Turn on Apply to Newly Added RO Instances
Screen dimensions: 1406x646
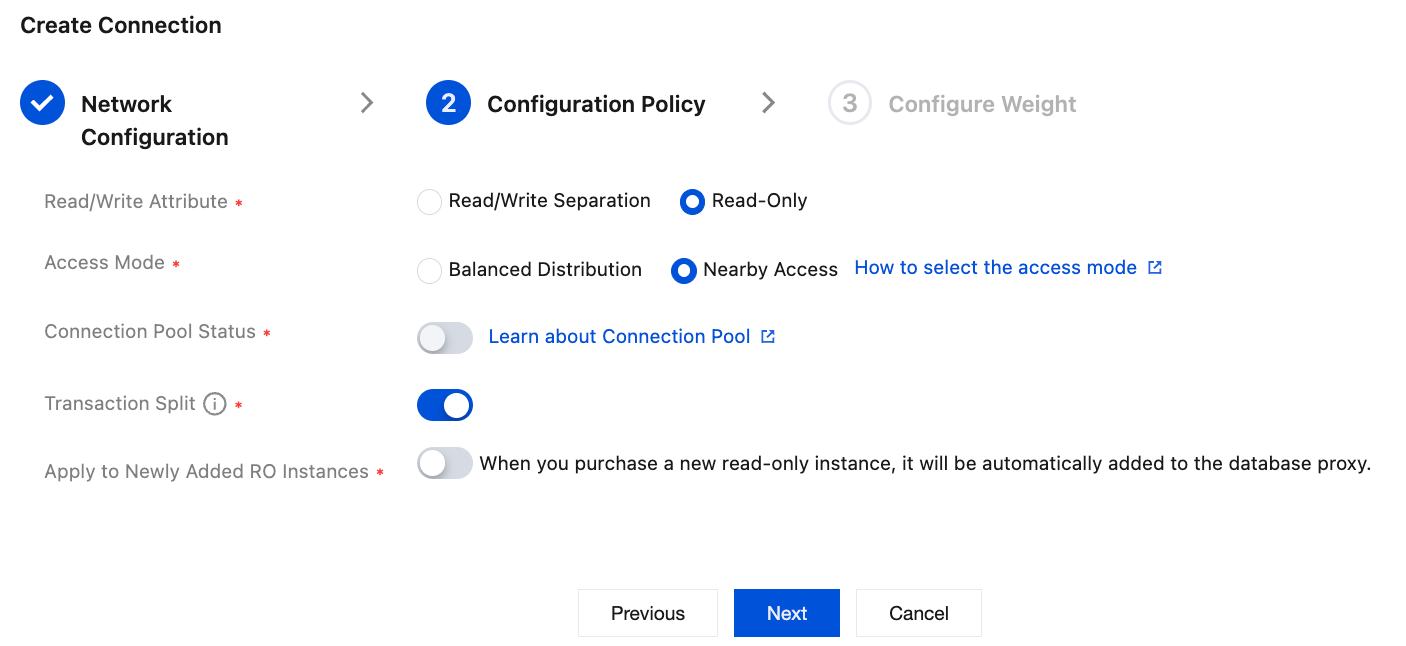click(445, 463)
